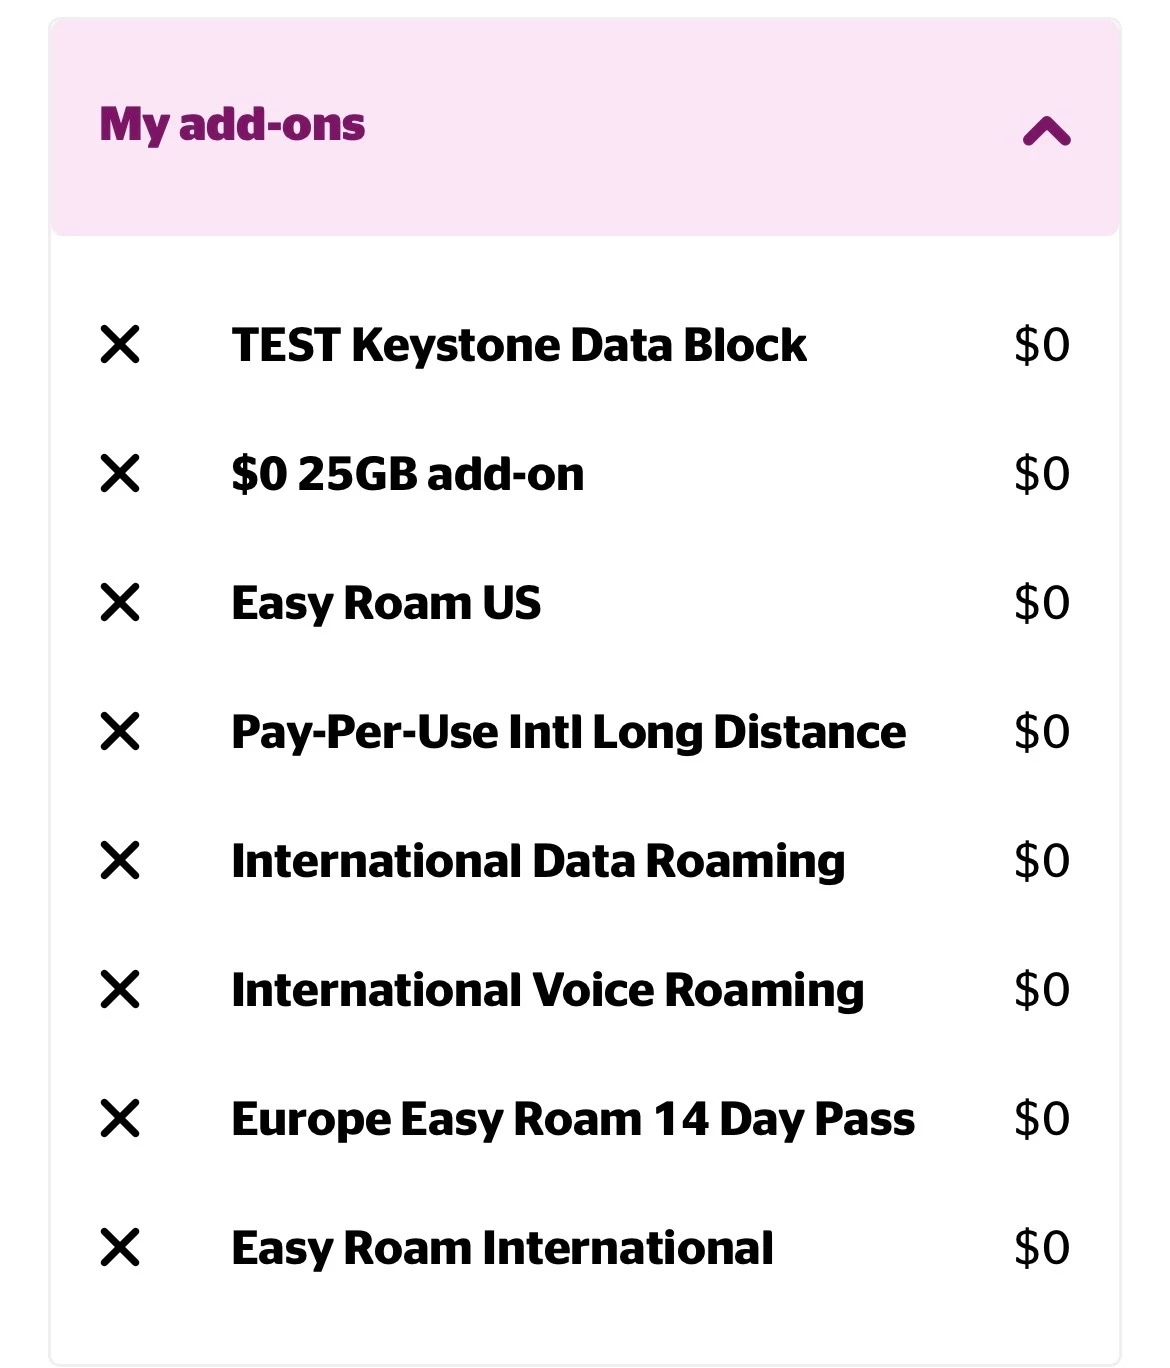Remove the Easy Roam US add-on
Viewport: 1170px width, 1368px height.
tap(120, 603)
